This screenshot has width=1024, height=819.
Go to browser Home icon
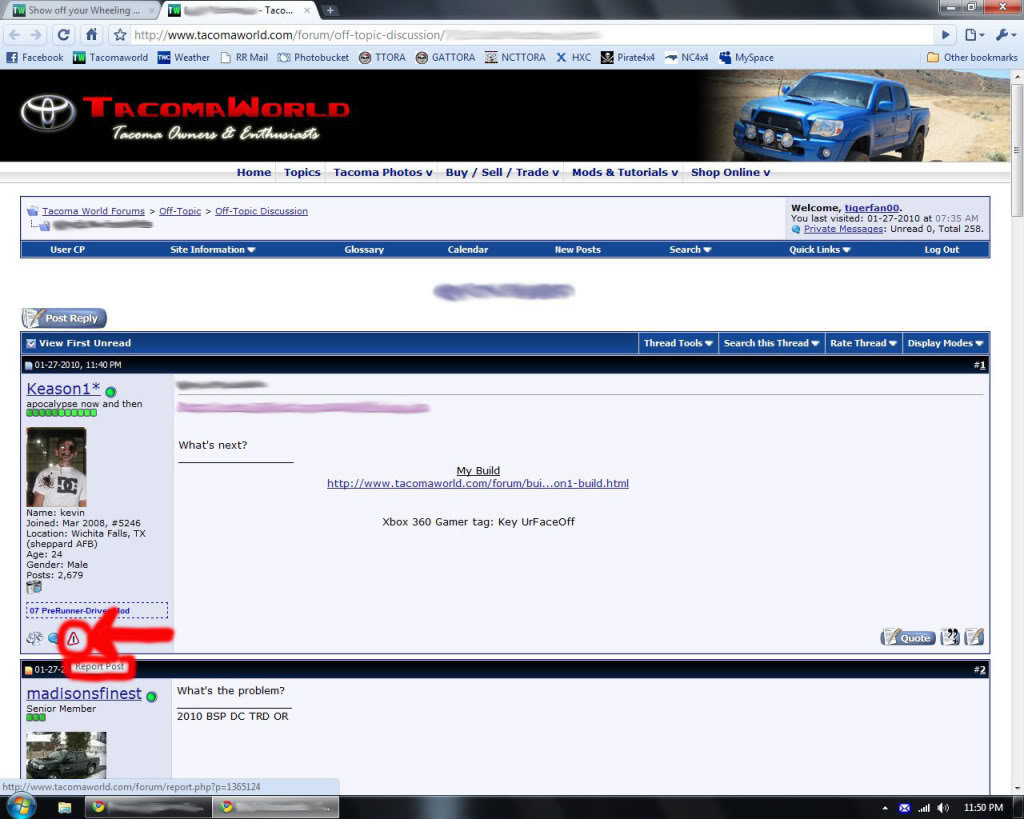91,35
